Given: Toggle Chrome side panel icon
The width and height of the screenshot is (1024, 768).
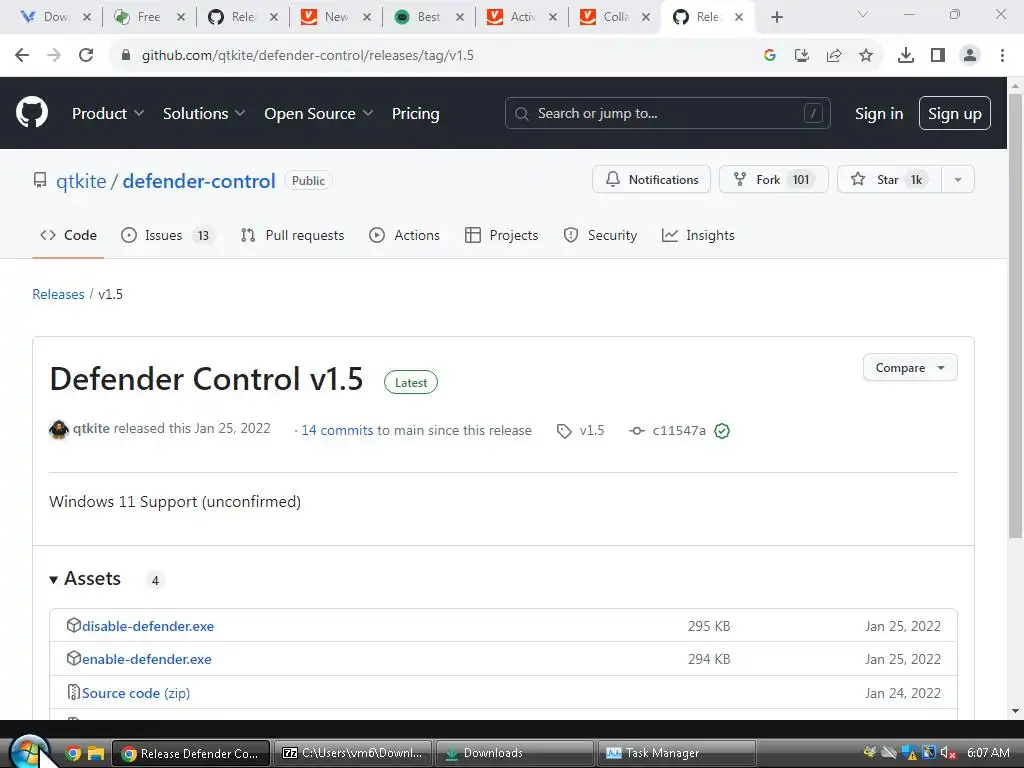Looking at the screenshot, I should coord(938,56).
